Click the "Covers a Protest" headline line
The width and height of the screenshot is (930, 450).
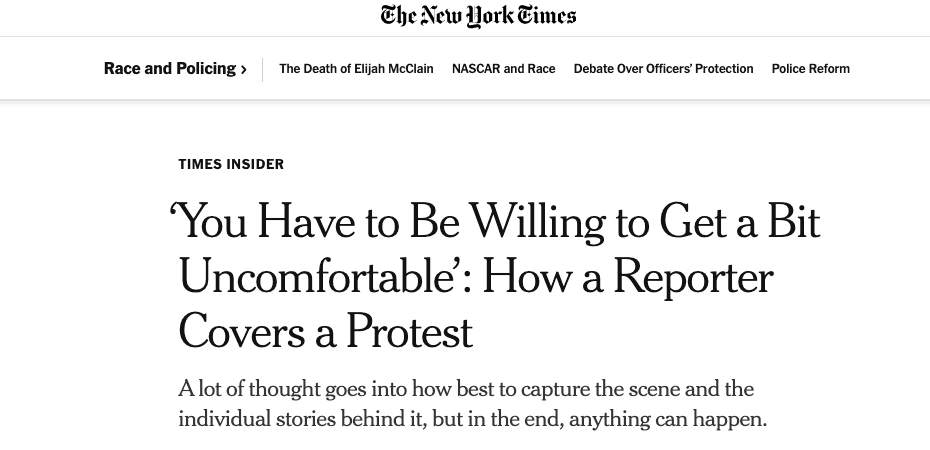click(x=325, y=331)
